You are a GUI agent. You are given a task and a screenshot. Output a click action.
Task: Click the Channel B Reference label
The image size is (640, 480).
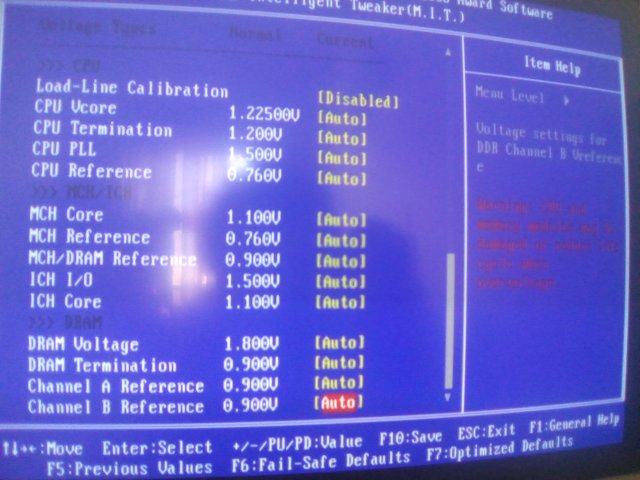tap(116, 407)
